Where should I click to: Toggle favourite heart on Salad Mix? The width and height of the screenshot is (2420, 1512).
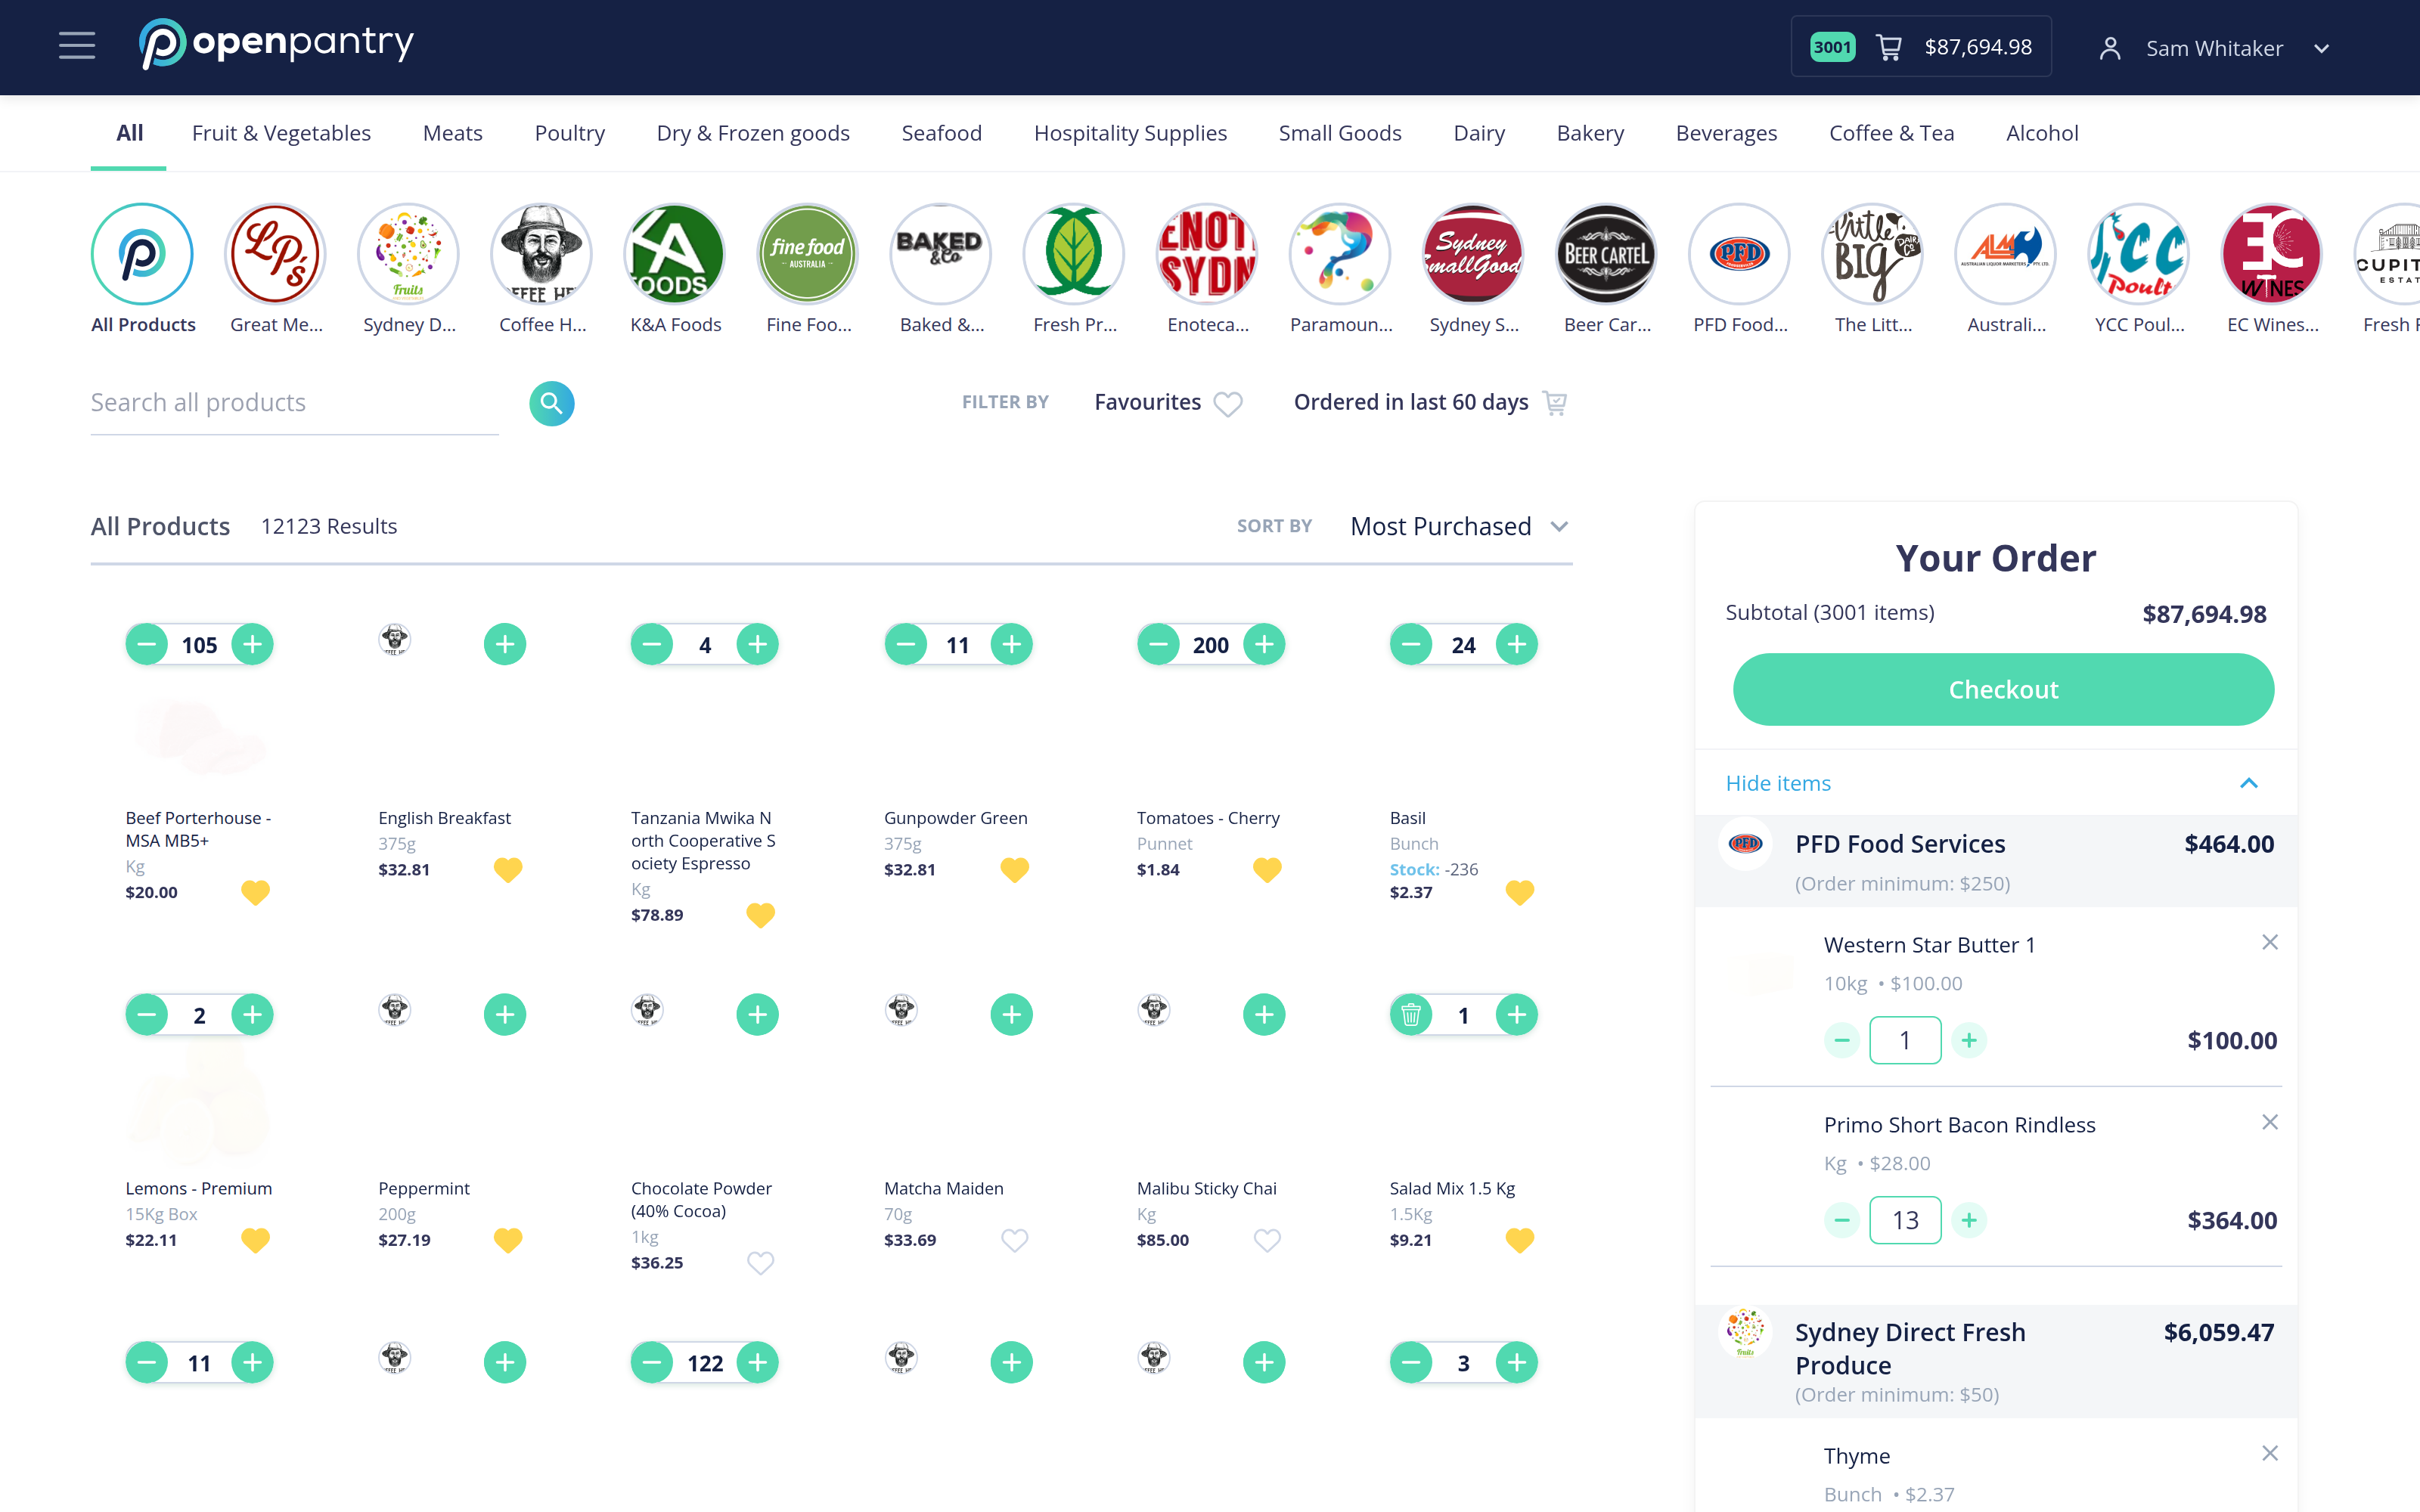[x=1519, y=1240]
